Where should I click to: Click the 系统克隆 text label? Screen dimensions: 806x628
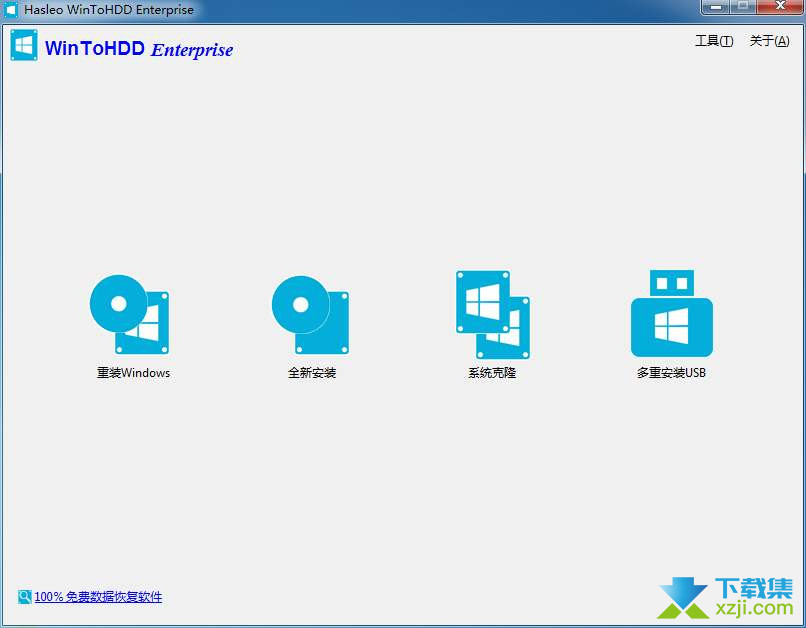click(x=492, y=373)
